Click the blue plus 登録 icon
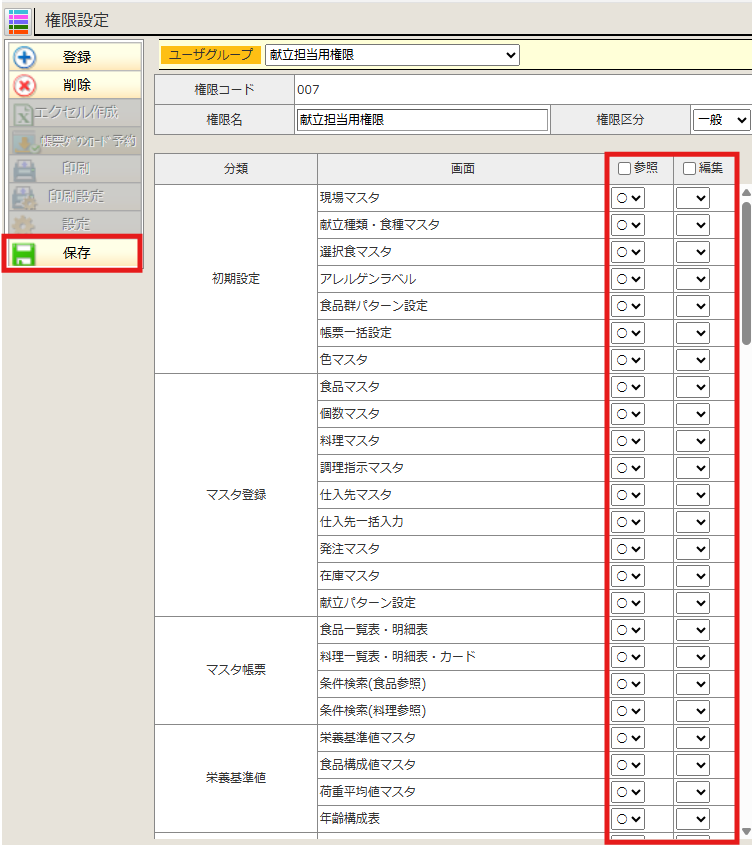The height and width of the screenshot is (845, 752). (25, 58)
